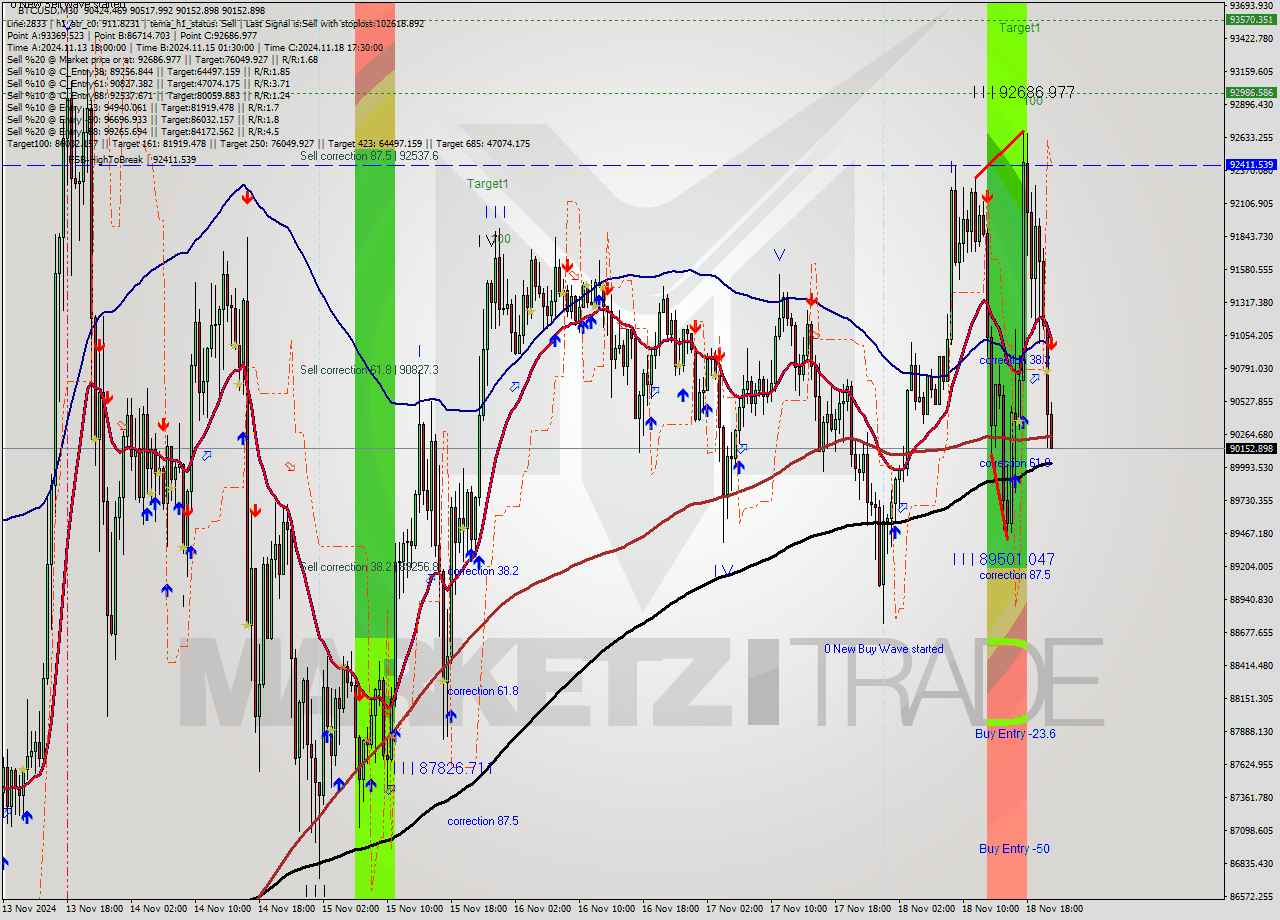The width and height of the screenshot is (1280, 920).
Task: Click the 92411.539 price tag on axis
Action: 1250,164
